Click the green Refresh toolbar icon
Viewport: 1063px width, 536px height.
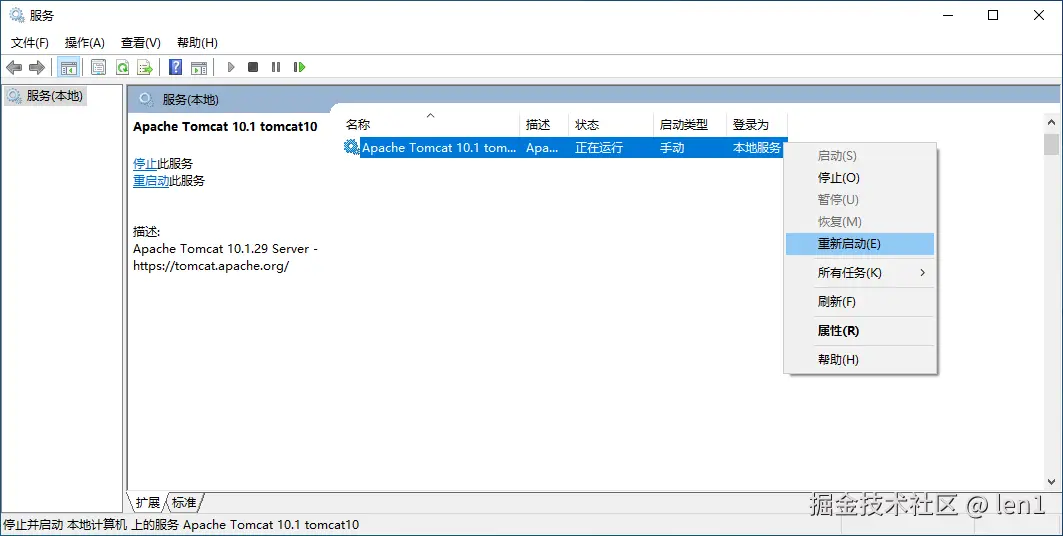[x=122, y=67]
